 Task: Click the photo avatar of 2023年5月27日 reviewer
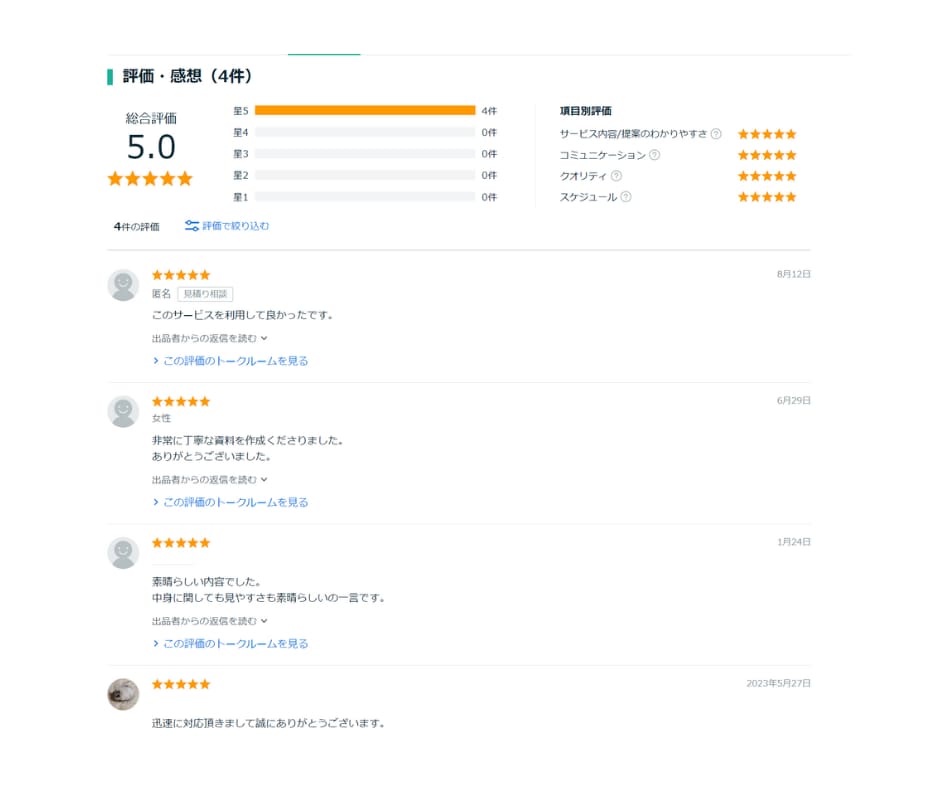[123, 694]
